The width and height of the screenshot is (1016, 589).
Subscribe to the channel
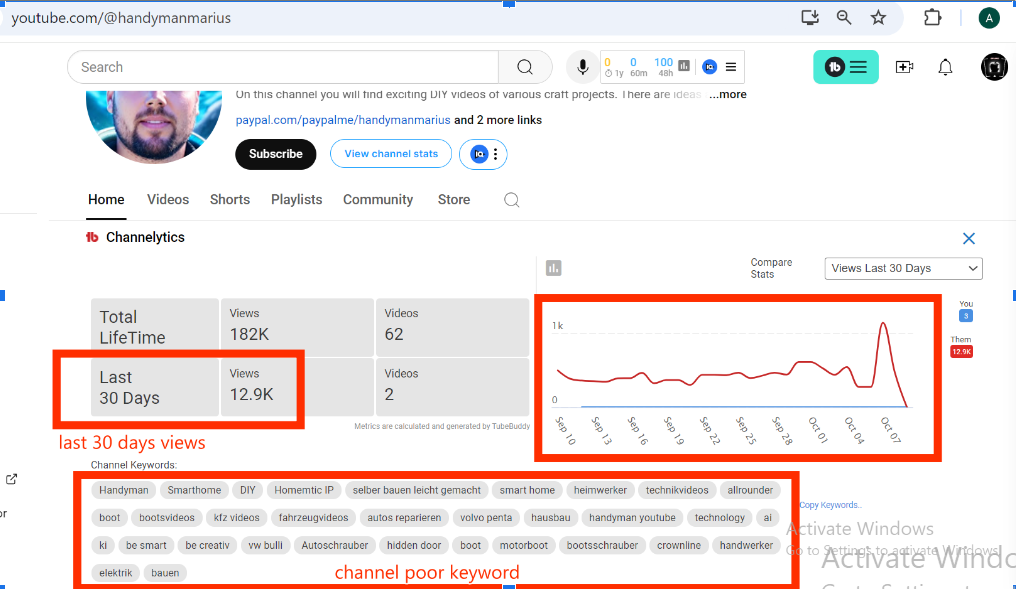coord(276,154)
